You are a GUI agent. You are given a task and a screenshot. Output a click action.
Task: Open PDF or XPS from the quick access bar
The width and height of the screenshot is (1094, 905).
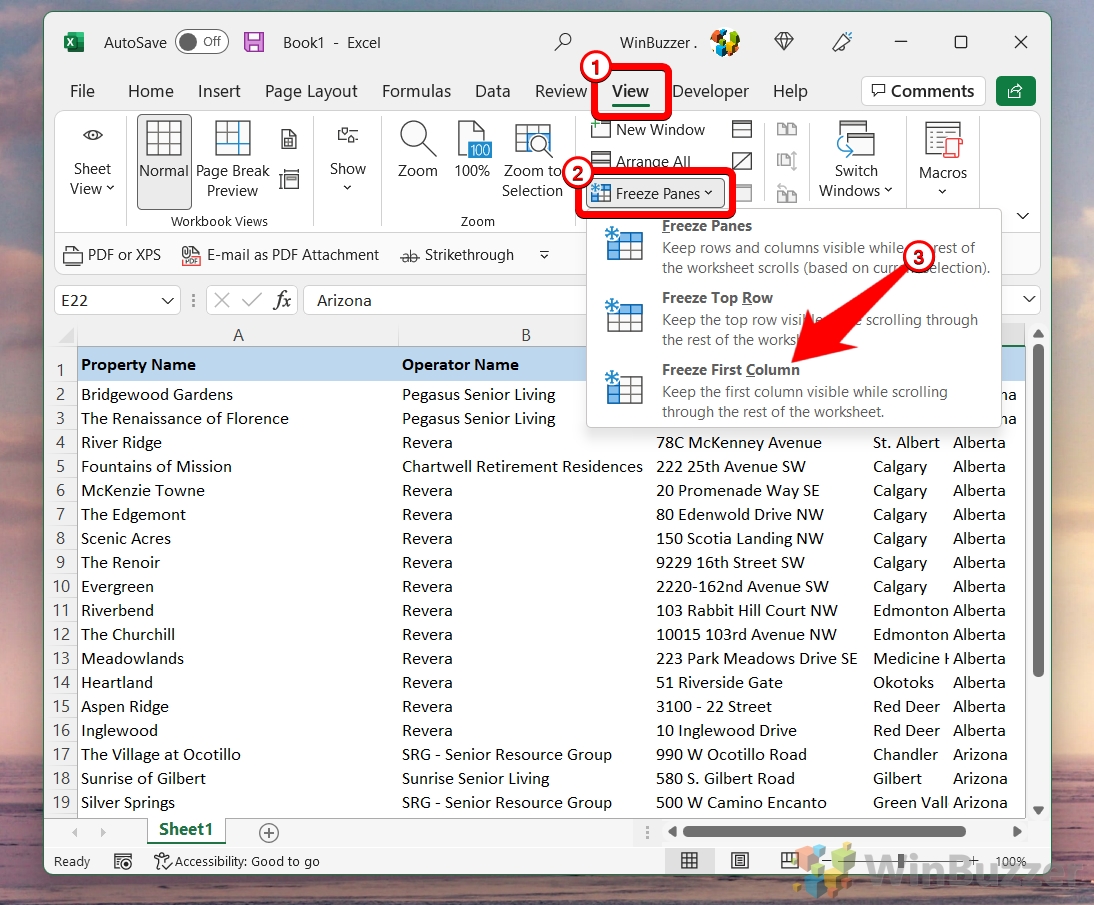[111, 254]
